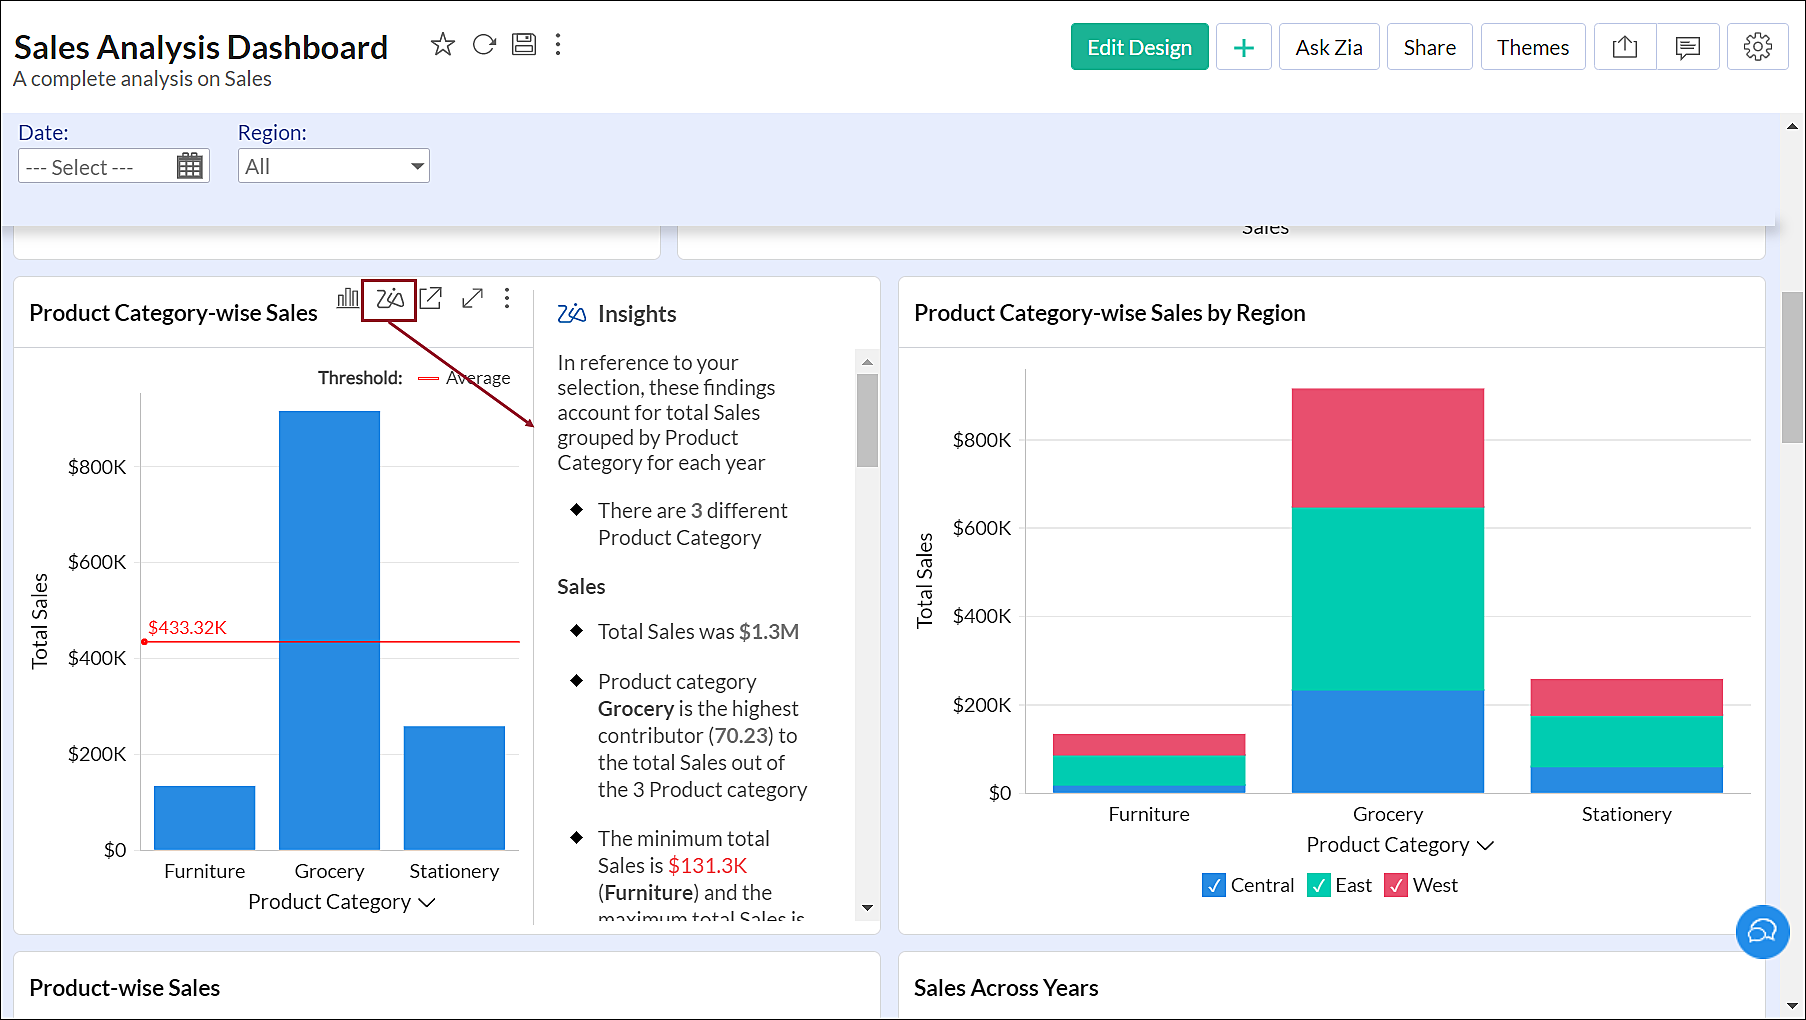
Task: Mark dashboard as favorite with star icon
Action: tap(442, 45)
